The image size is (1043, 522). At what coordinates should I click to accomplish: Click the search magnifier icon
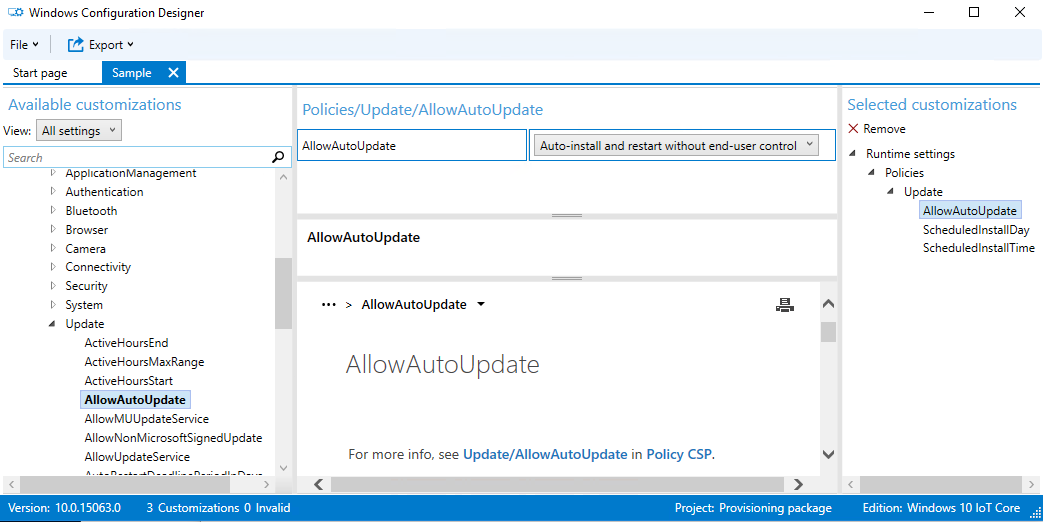(278, 158)
